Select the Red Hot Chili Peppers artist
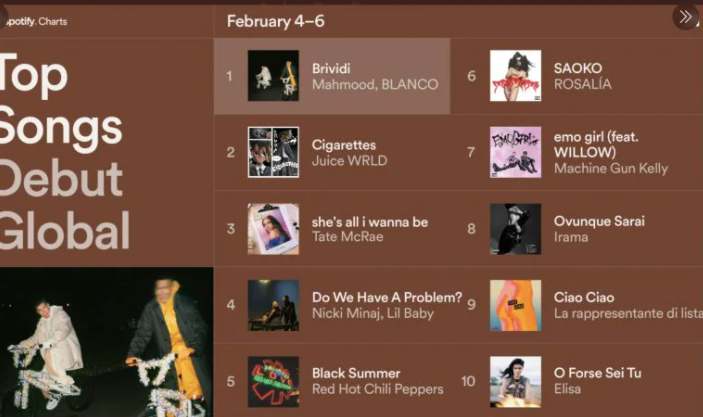703x417 pixels. click(377, 389)
